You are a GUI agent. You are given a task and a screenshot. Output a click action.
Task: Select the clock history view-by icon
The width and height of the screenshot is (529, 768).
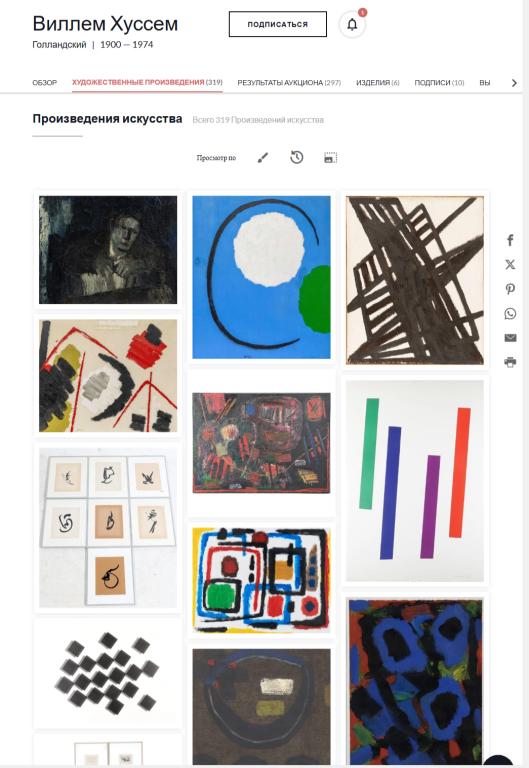297,157
